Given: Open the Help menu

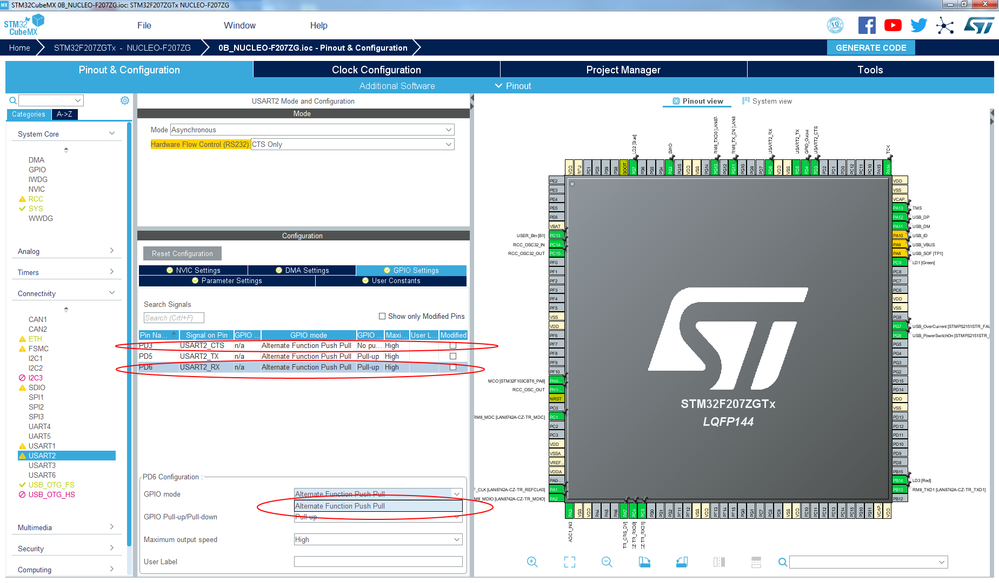Looking at the screenshot, I should point(319,25).
